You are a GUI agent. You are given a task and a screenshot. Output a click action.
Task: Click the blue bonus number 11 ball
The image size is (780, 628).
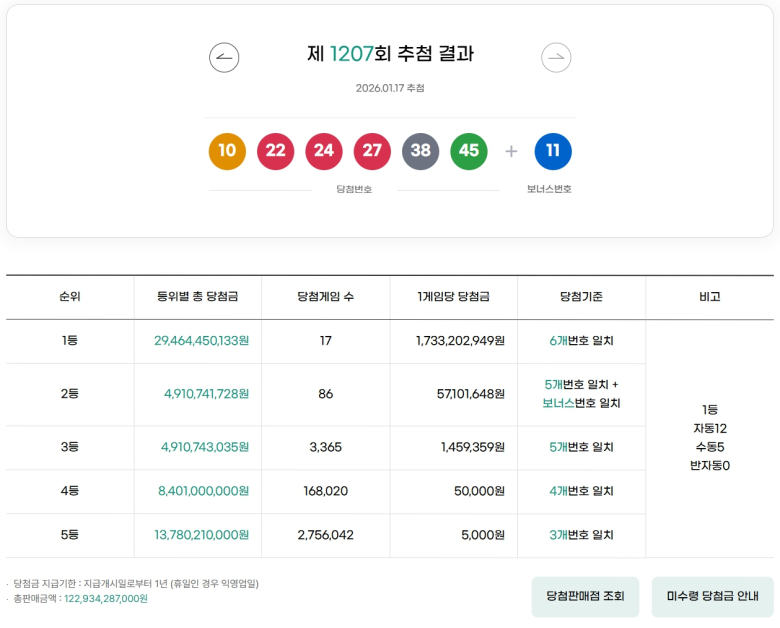(x=553, y=151)
